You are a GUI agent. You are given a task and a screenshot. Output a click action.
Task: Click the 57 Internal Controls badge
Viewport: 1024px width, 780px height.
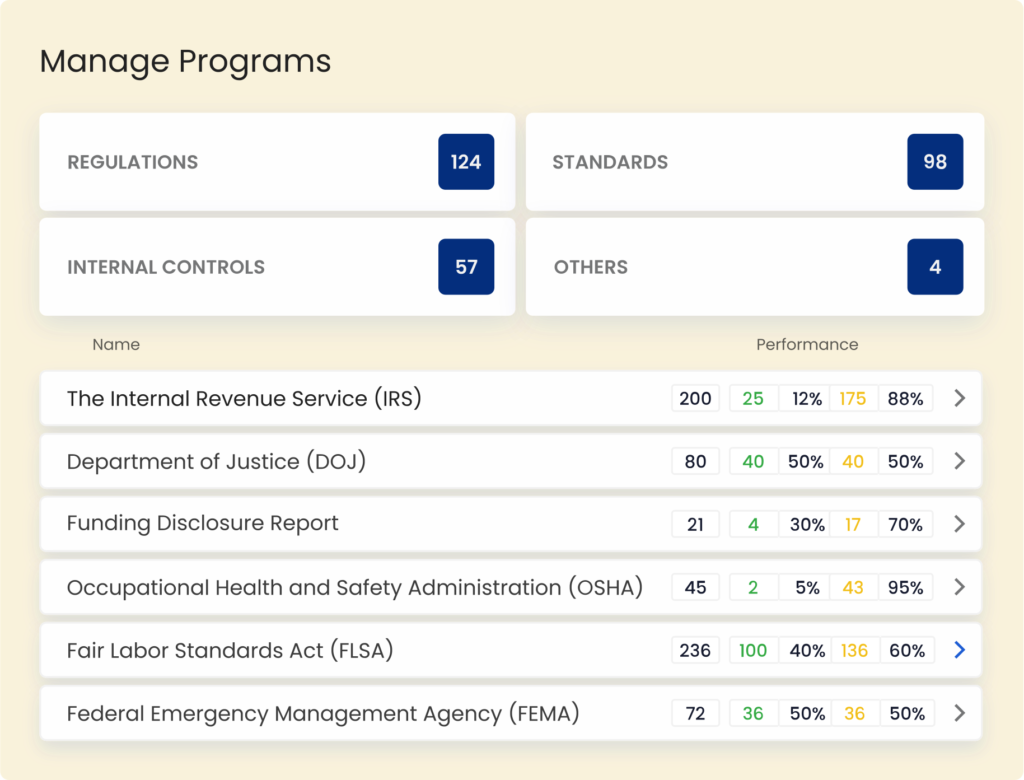(466, 267)
